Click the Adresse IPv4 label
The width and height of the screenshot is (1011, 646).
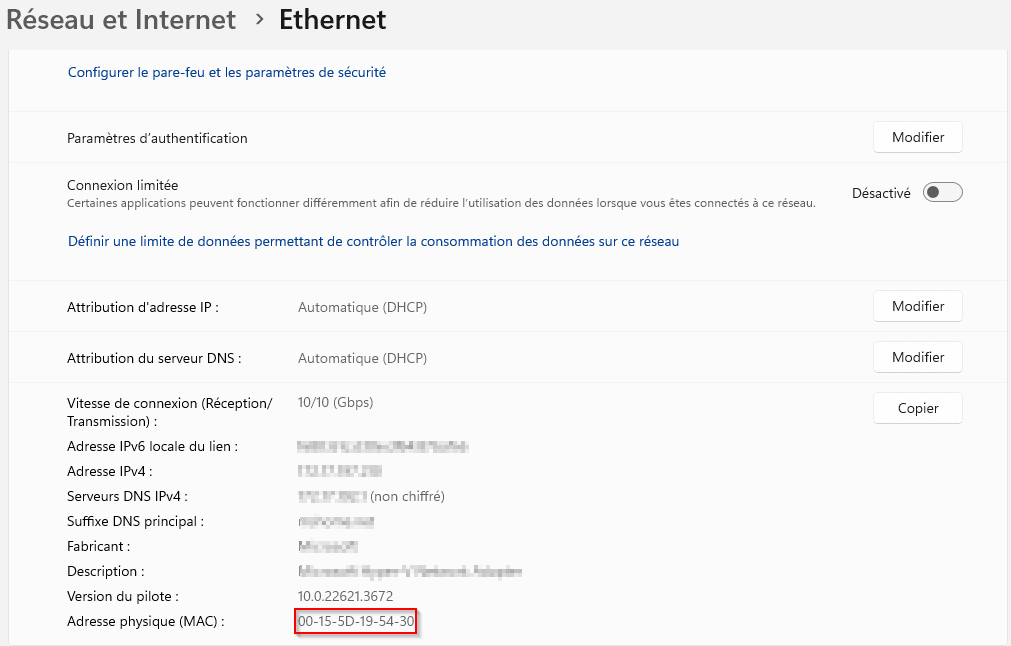tap(110, 471)
